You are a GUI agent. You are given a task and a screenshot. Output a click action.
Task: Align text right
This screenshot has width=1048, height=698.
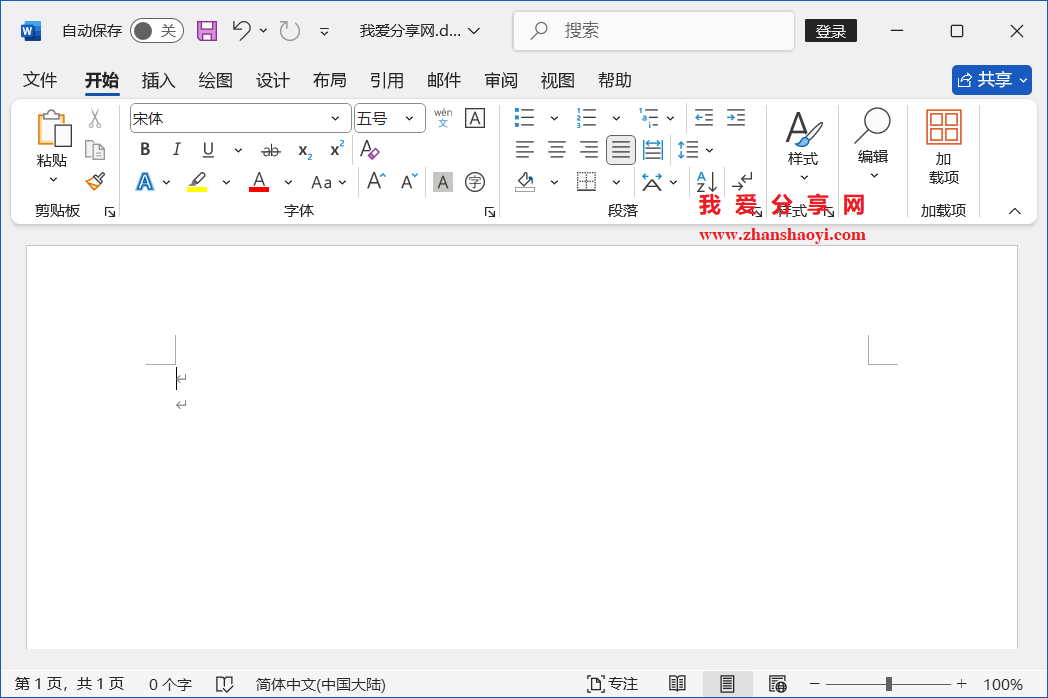[589, 149]
